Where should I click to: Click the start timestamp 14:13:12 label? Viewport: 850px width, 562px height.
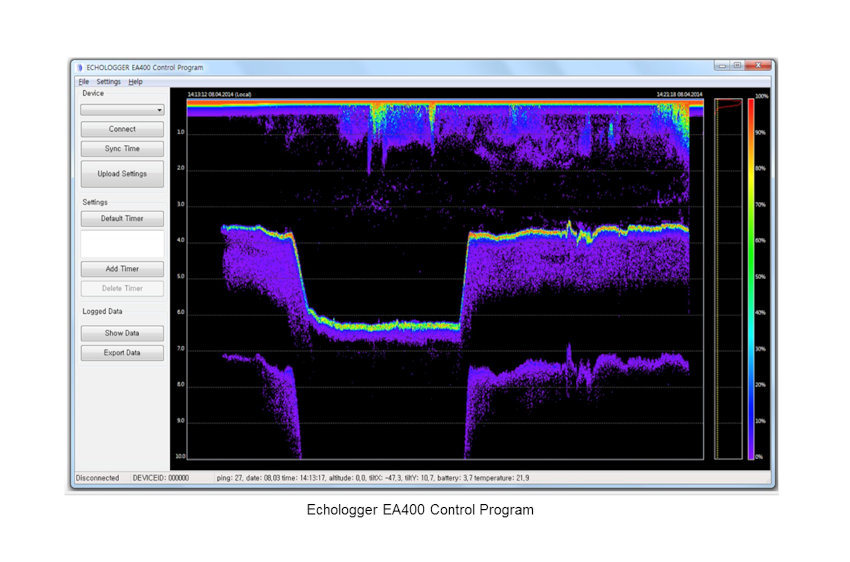(x=219, y=94)
